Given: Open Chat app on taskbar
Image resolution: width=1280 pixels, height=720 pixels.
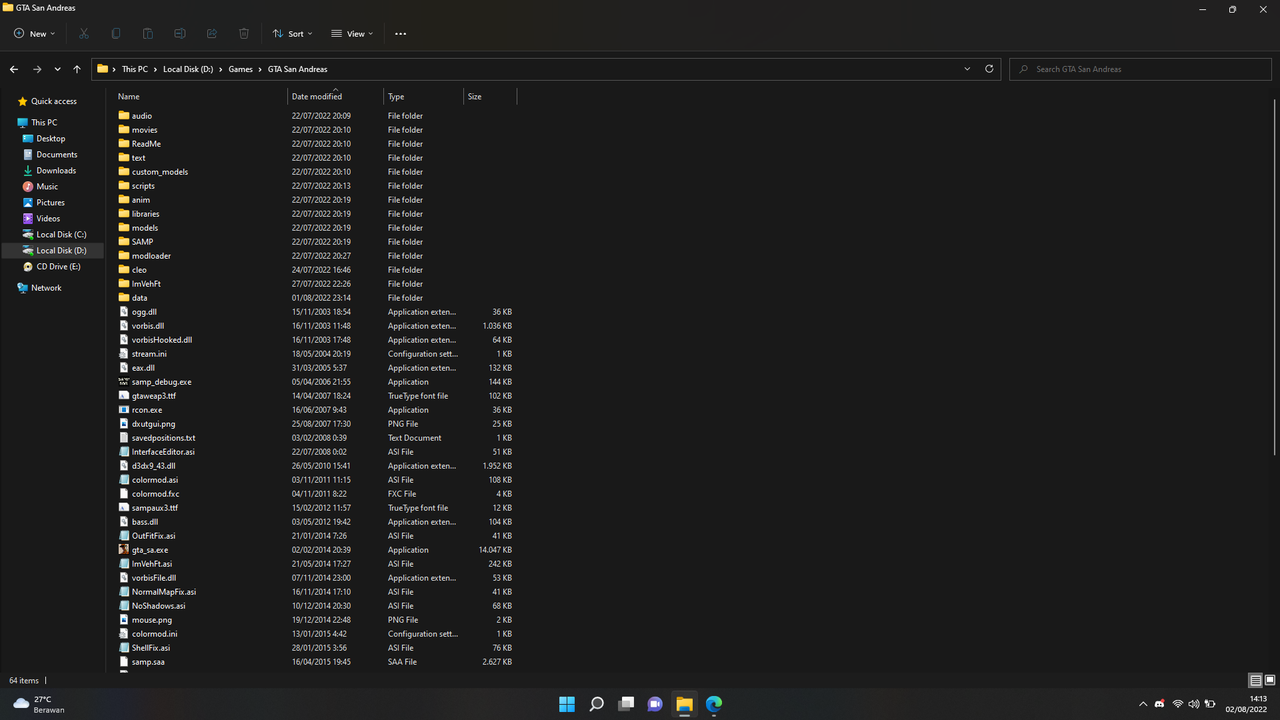Looking at the screenshot, I should (x=655, y=704).
